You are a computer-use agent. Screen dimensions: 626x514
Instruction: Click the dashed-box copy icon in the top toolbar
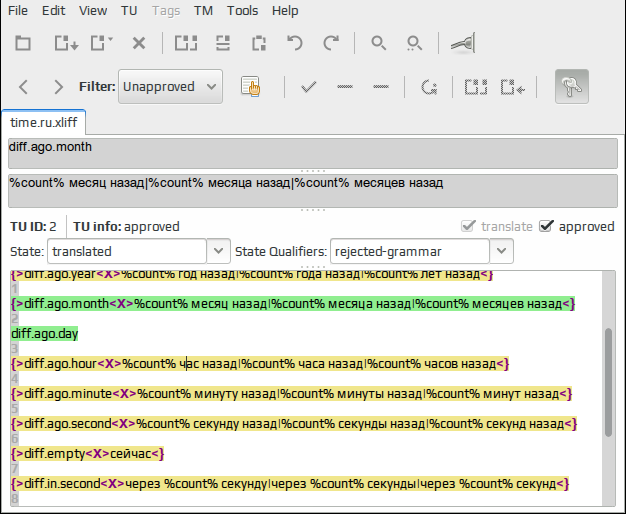[x=186, y=43]
